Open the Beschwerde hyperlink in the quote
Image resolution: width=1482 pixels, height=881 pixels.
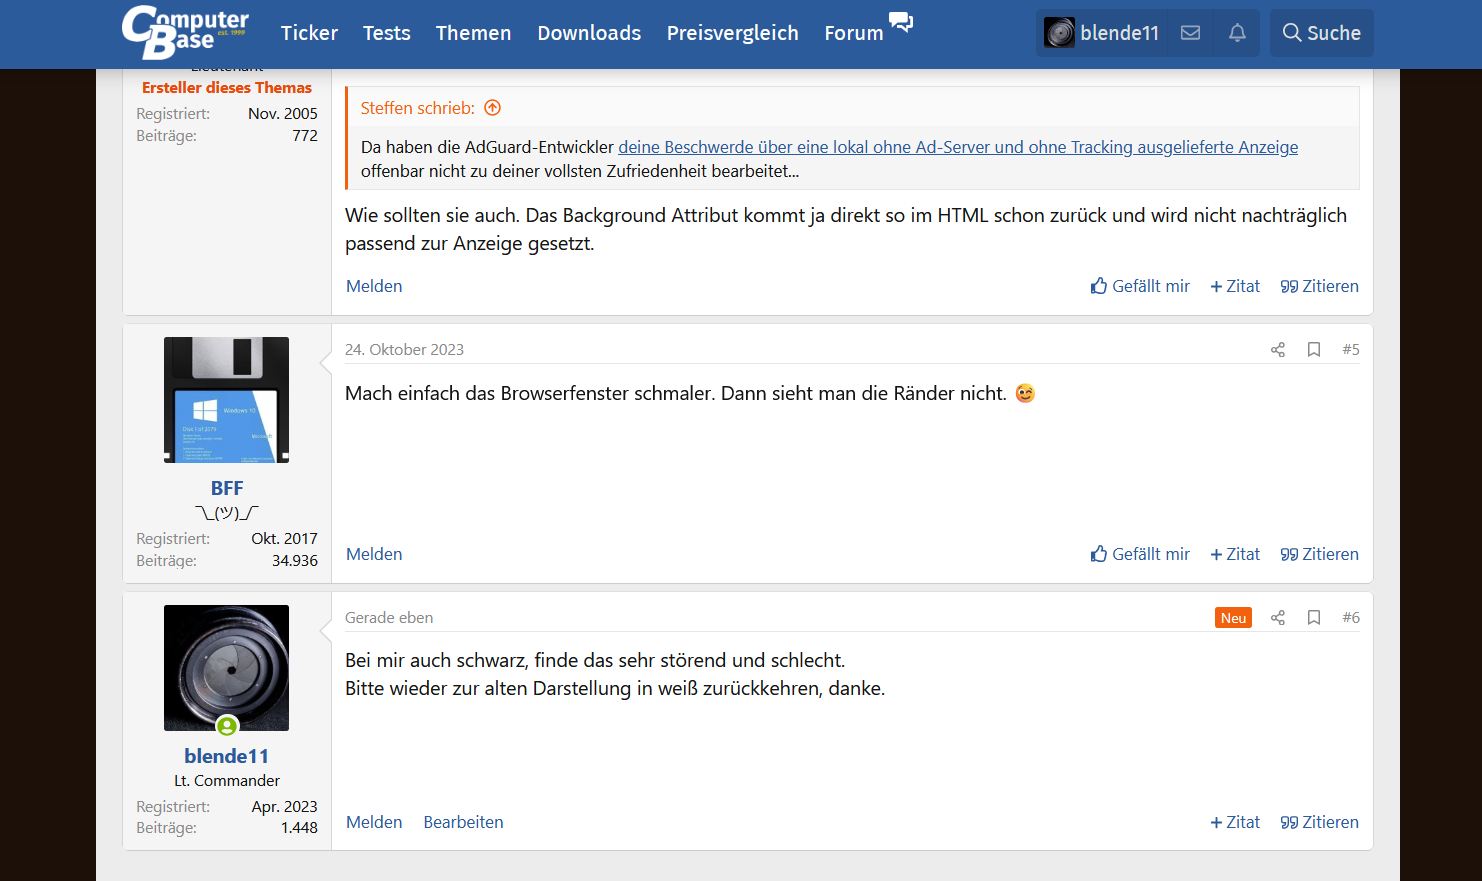click(x=958, y=147)
